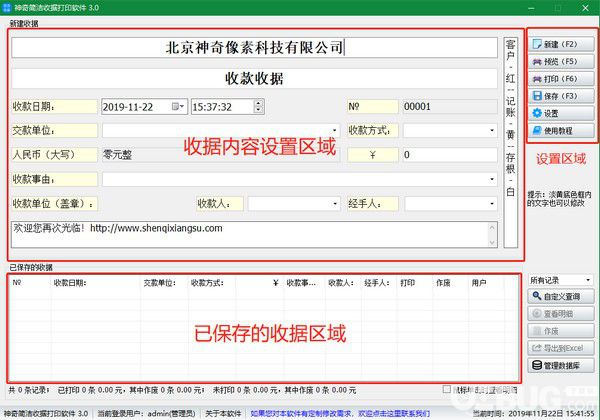Click the blue custom development contact link

[x=340, y=413]
